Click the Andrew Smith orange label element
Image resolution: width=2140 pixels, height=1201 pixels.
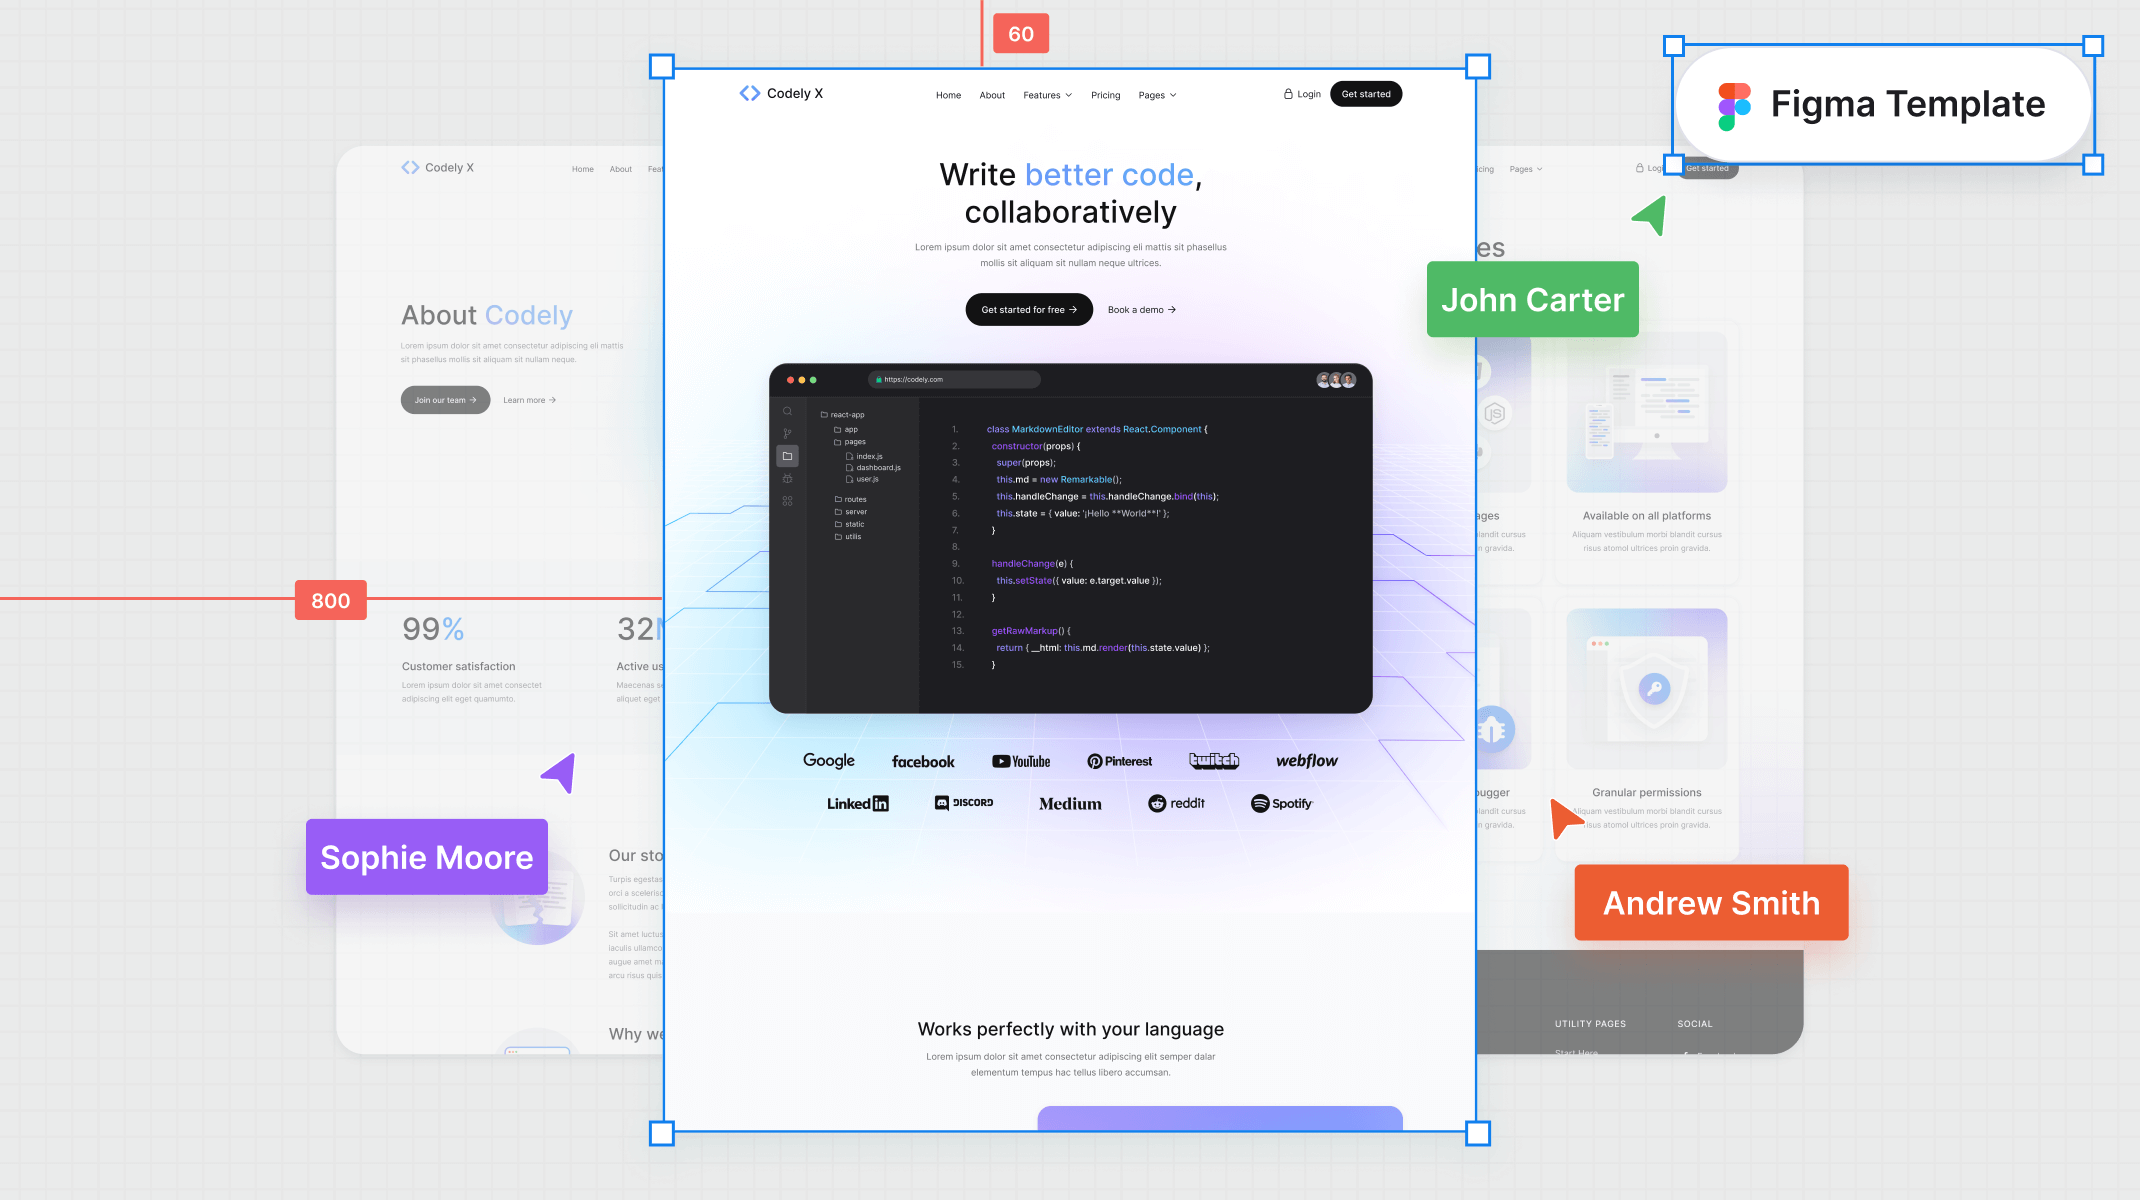coord(1711,903)
